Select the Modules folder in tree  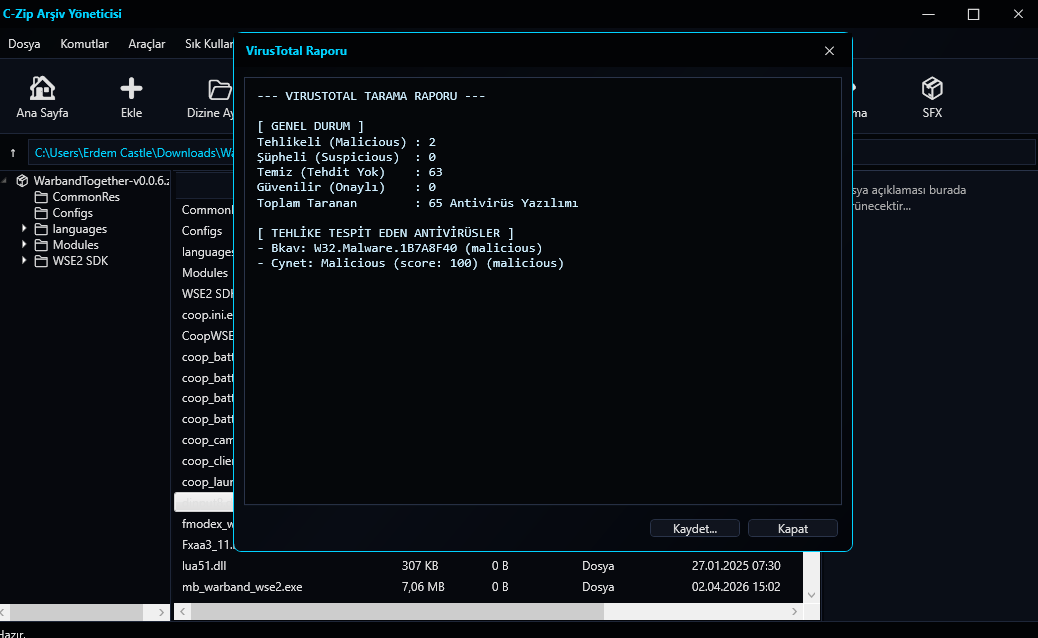click(x=75, y=245)
